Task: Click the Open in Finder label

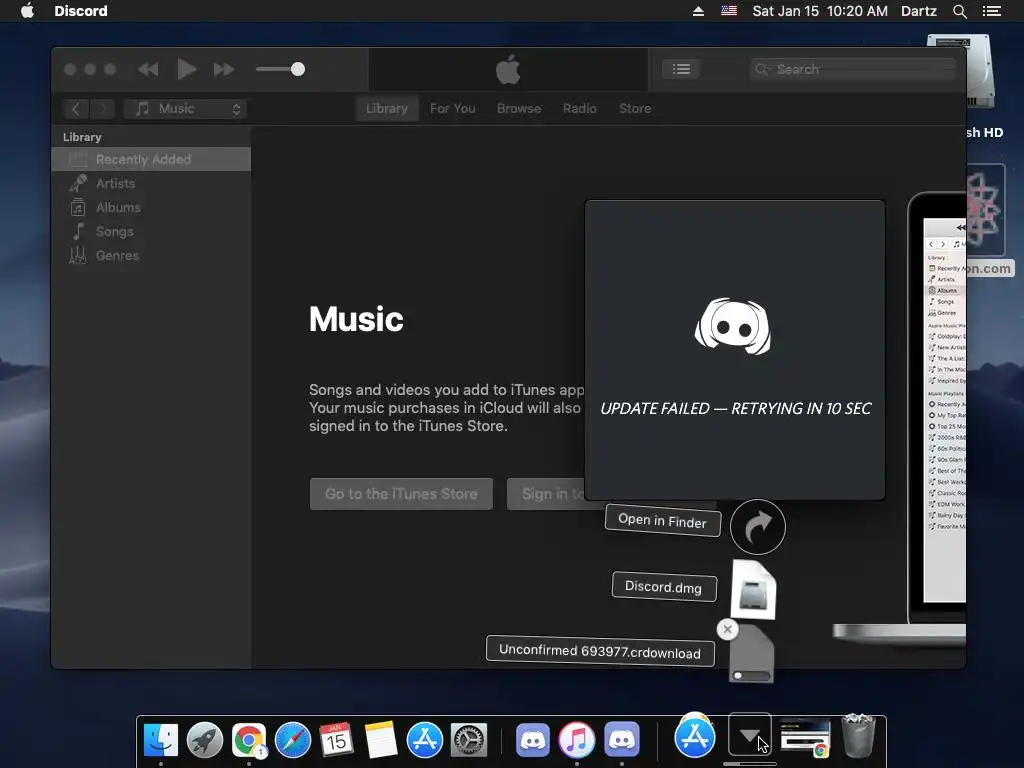Action: (663, 521)
